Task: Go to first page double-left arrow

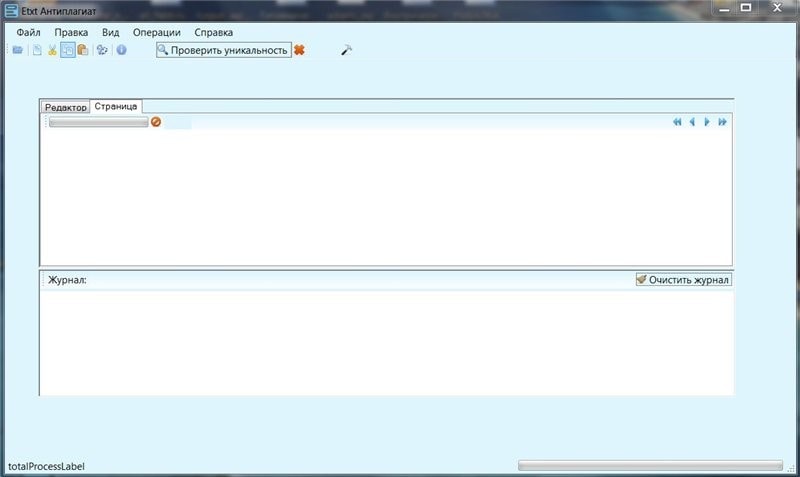Action: click(677, 122)
